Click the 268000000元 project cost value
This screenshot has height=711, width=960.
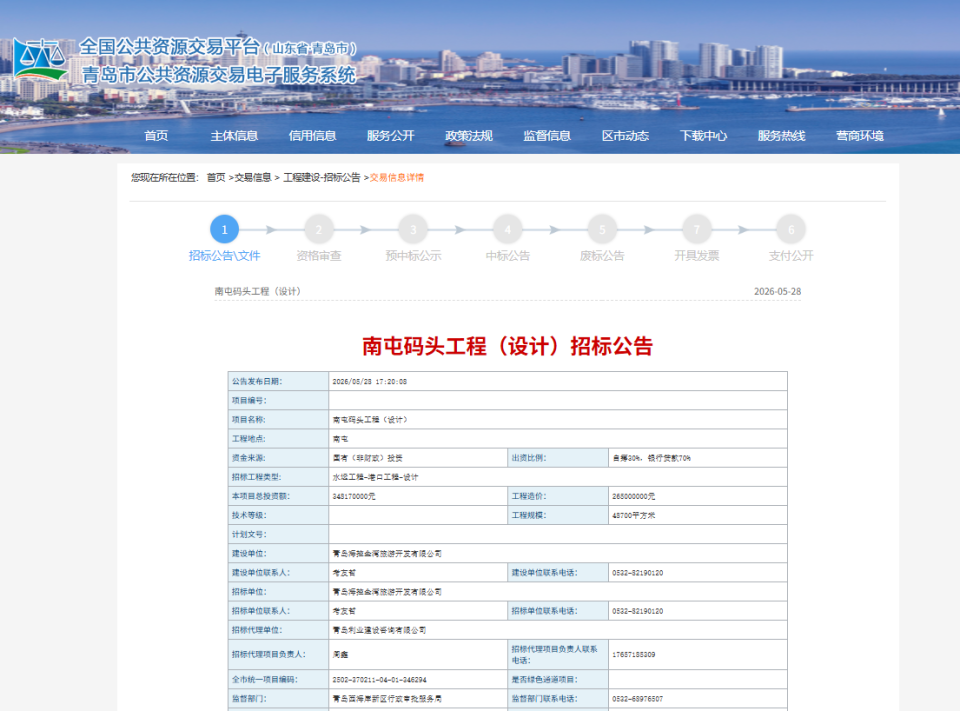click(x=634, y=497)
